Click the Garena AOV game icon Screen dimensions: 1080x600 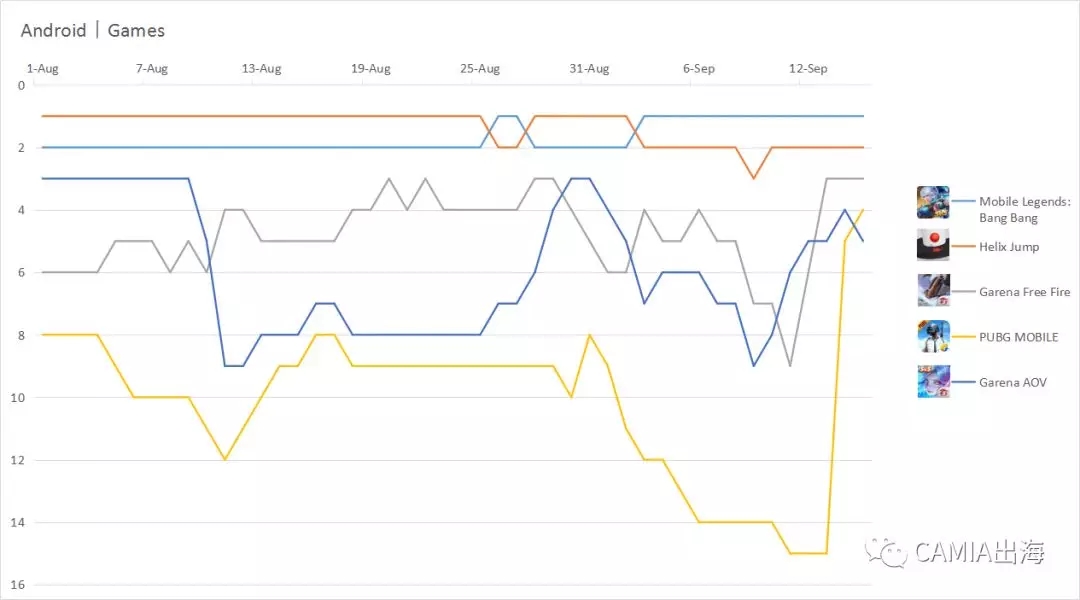pos(933,382)
